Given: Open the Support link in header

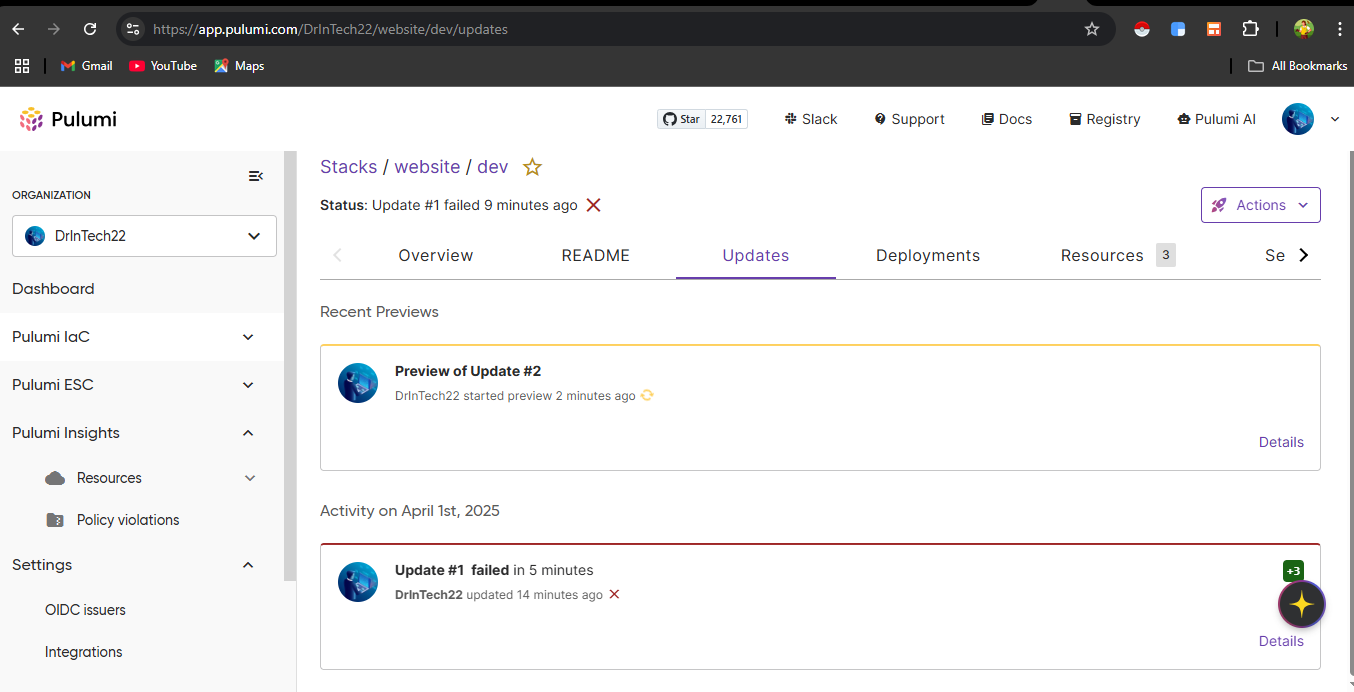Looking at the screenshot, I should [x=909, y=119].
